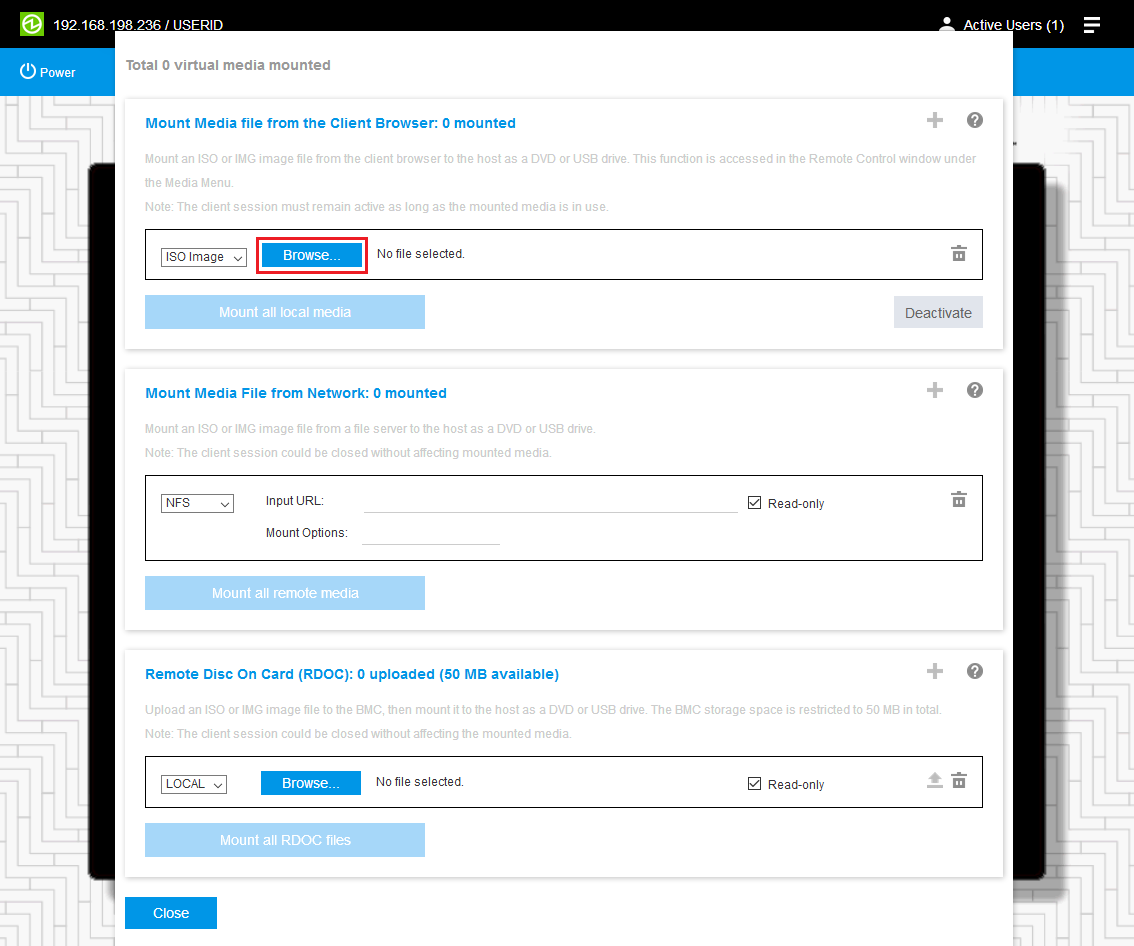Click the Input URL text field
The width and height of the screenshot is (1134, 946).
550,502
